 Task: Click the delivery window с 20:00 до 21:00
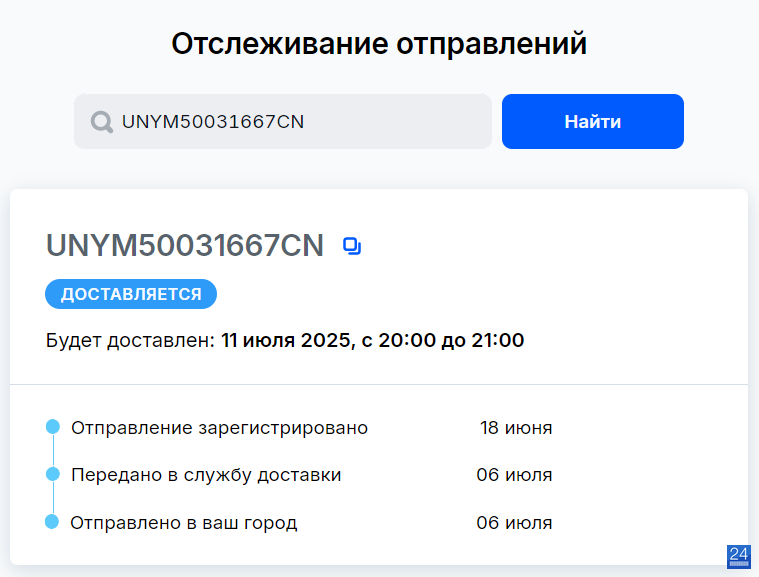tap(442, 340)
